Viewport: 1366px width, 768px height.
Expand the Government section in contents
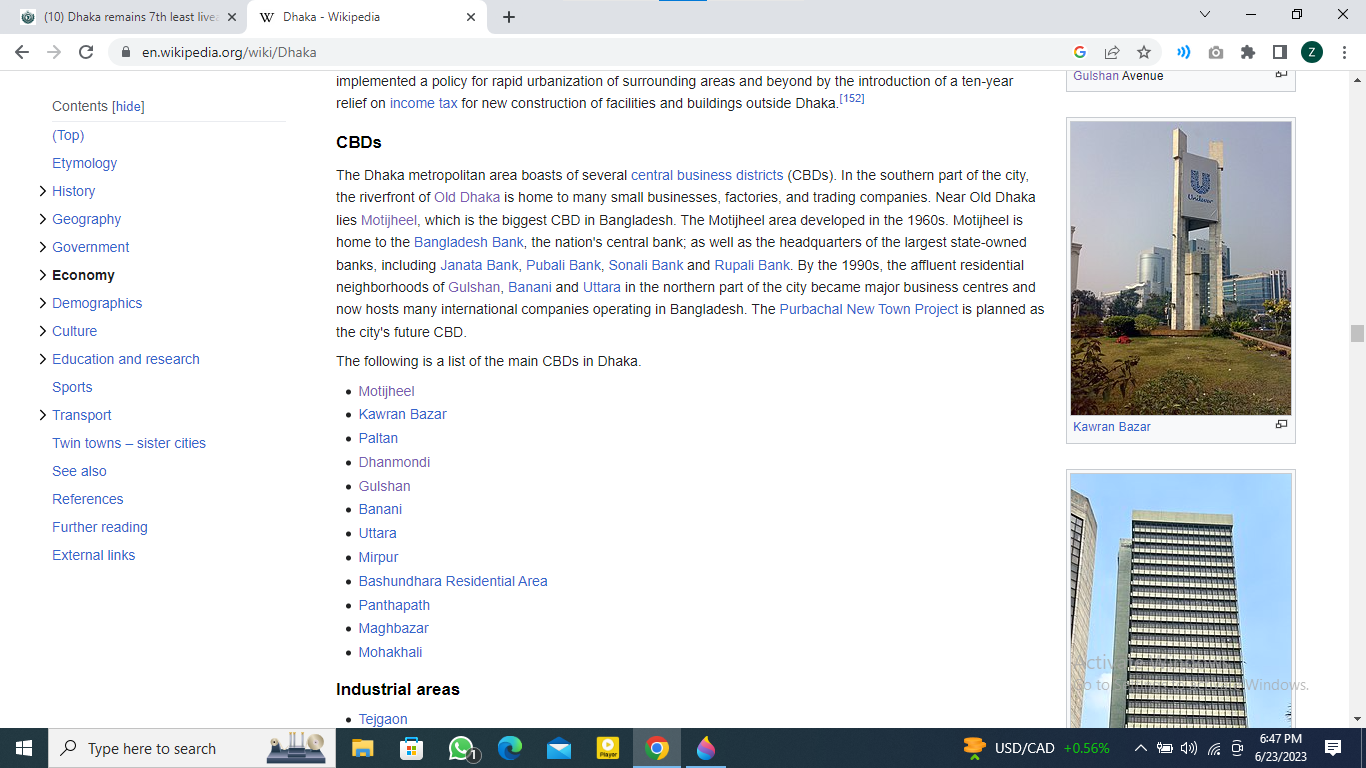pyautogui.click(x=42, y=247)
